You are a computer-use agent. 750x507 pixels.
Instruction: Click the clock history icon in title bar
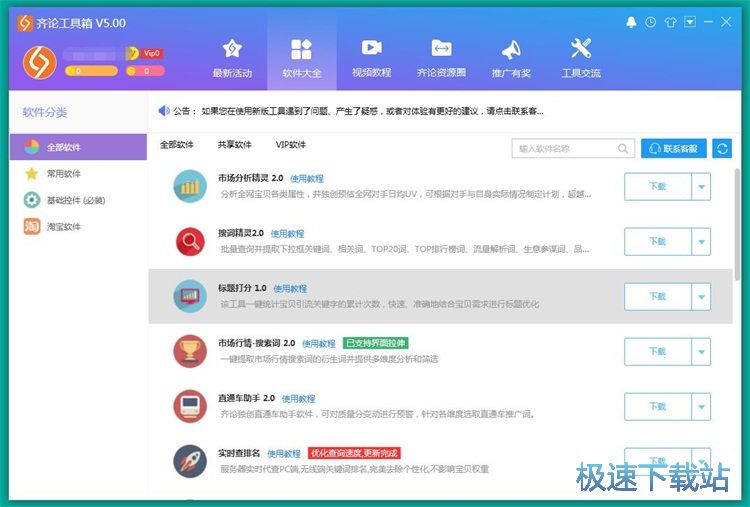point(651,22)
